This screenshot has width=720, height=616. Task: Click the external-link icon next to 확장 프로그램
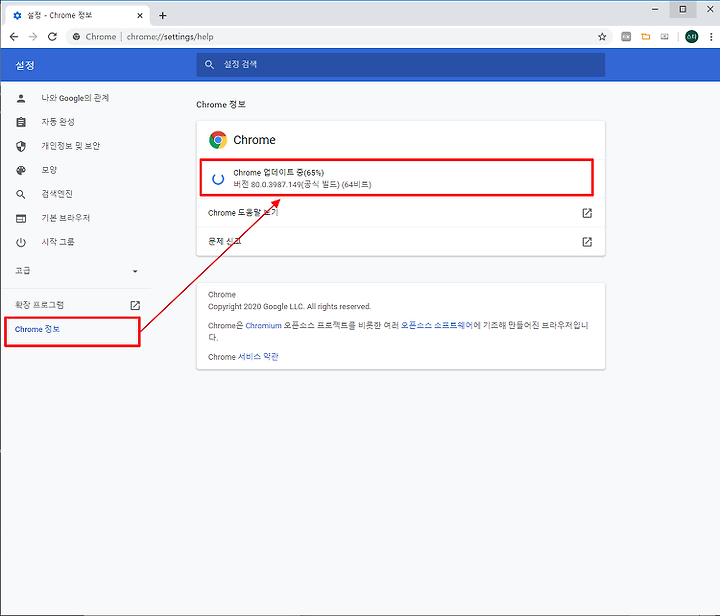135,305
